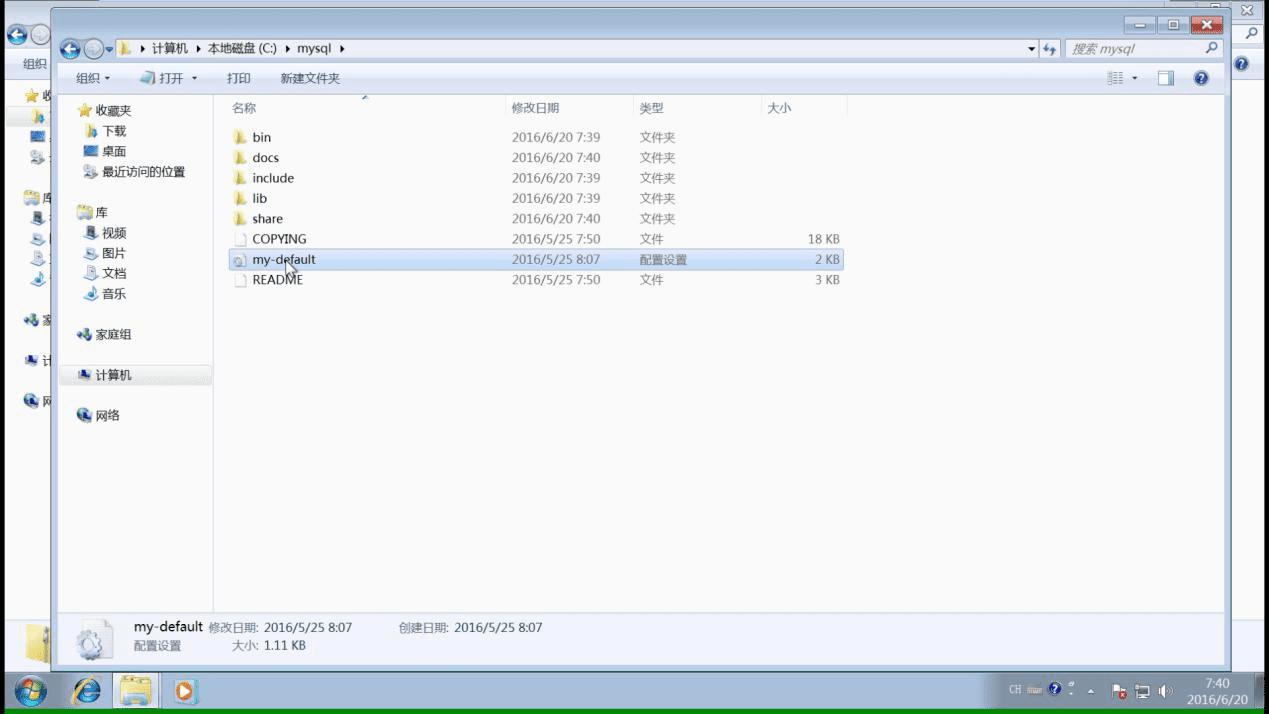Click the network status tray icon

point(1141,690)
